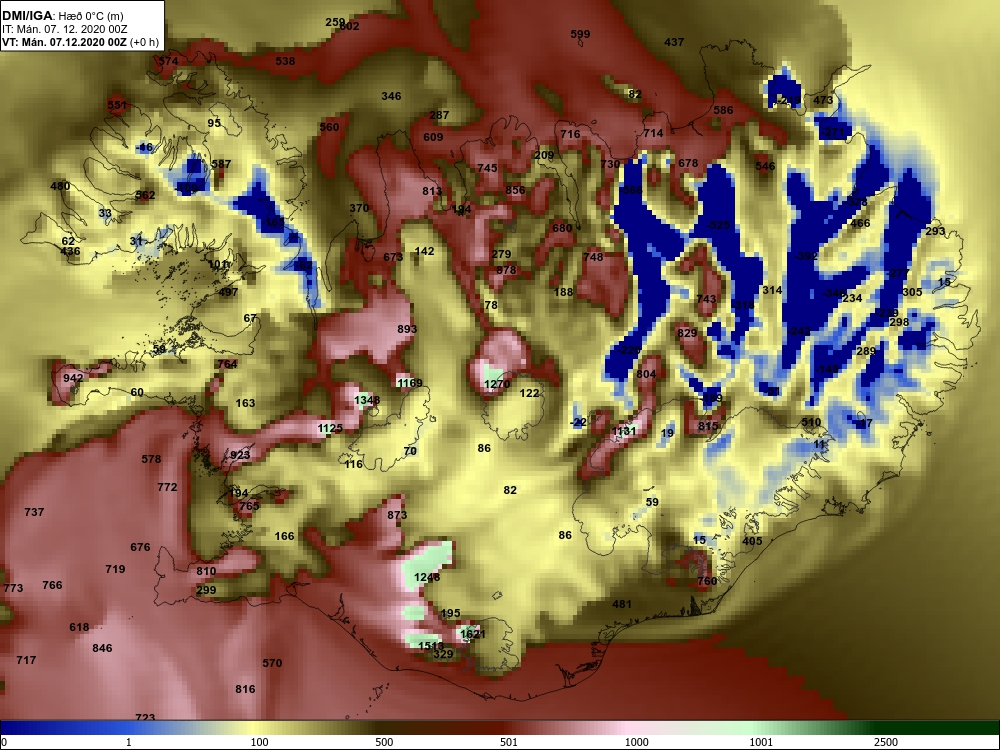Click the map value '813'
Image resolution: width=1000 pixels, height=750 pixels.
(432, 191)
